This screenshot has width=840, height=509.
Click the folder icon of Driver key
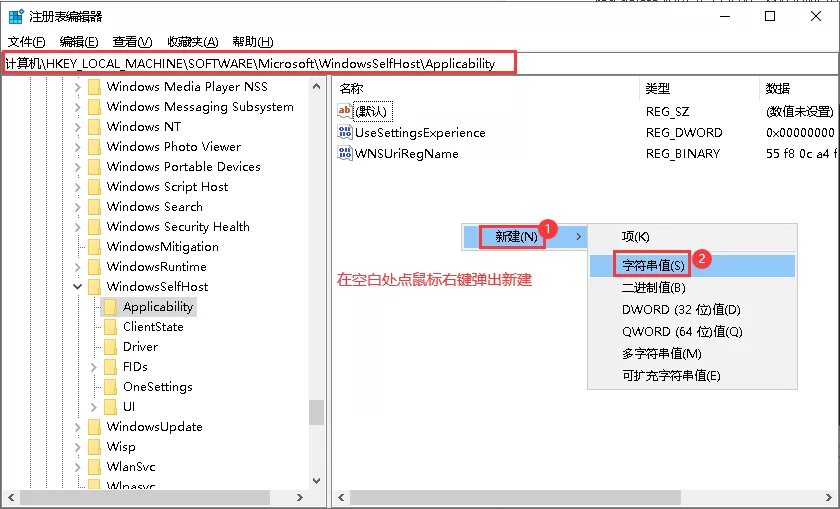point(110,347)
